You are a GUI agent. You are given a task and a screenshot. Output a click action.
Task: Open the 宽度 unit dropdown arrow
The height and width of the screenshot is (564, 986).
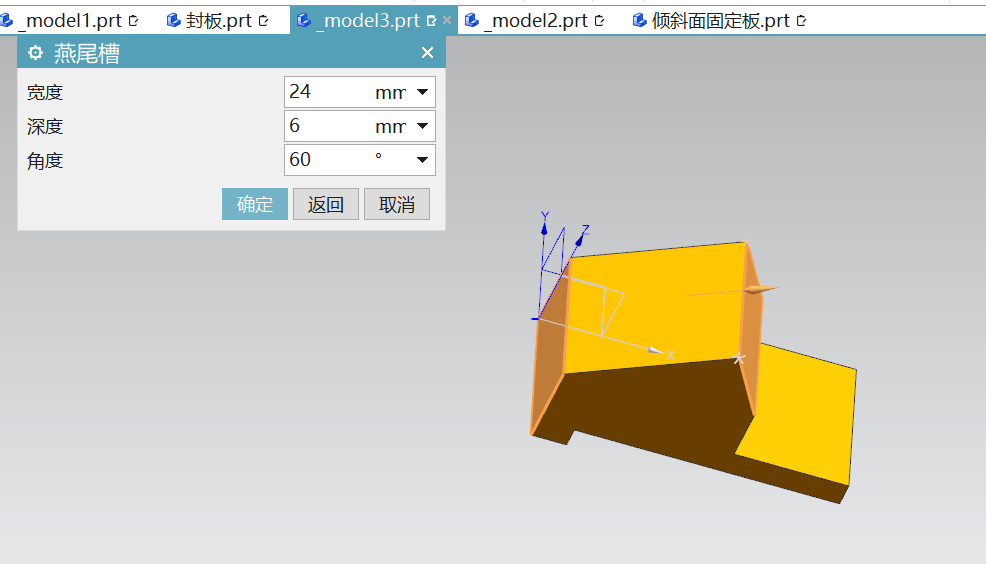click(422, 93)
